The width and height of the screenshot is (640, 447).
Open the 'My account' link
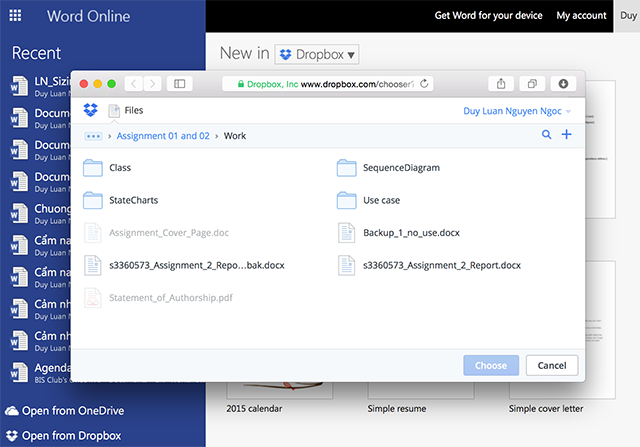(581, 16)
